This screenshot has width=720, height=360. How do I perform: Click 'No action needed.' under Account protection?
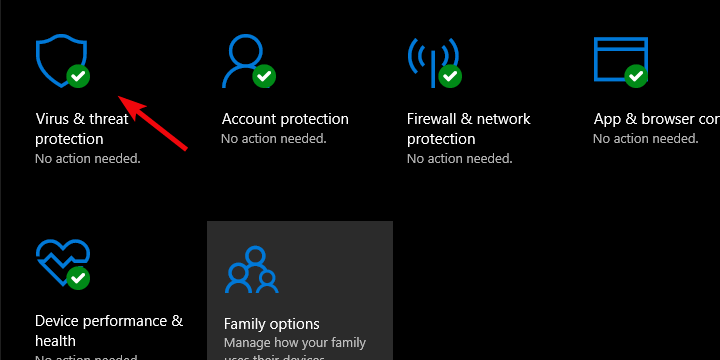coord(274,139)
